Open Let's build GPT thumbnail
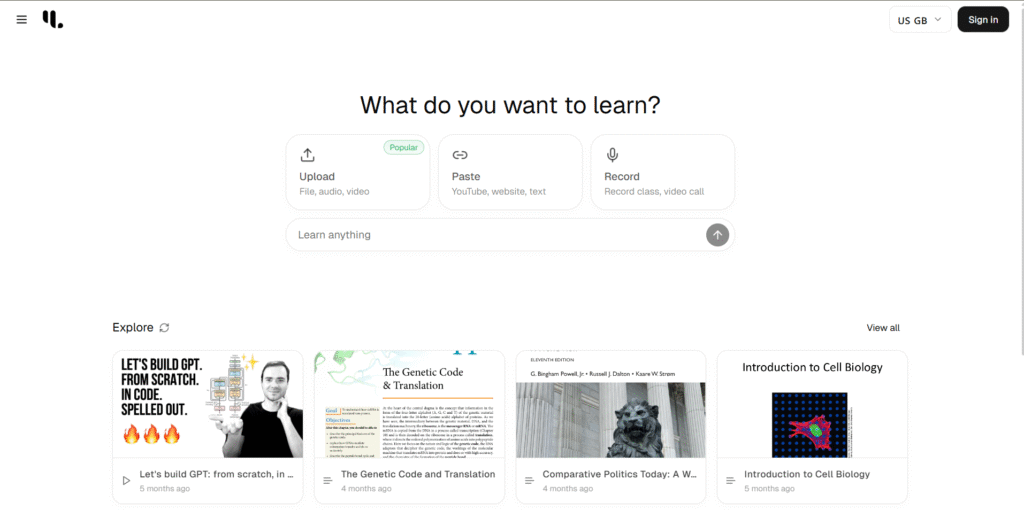 (208, 404)
